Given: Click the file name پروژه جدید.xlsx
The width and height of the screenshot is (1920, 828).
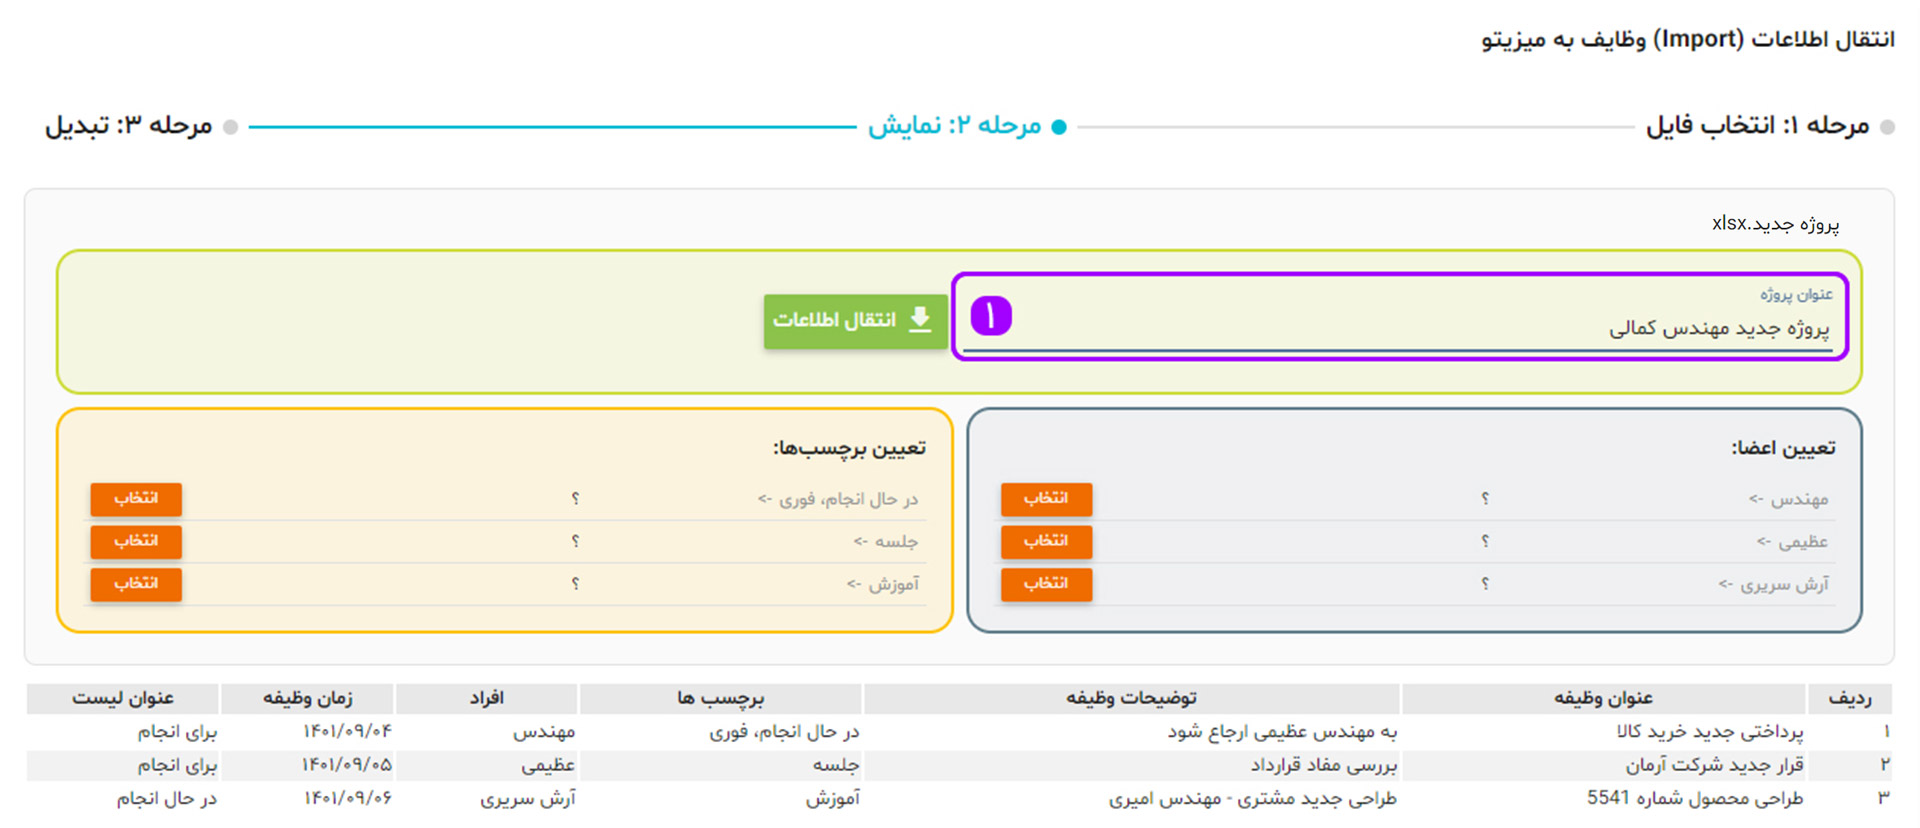Looking at the screenshot, I should tap(1775, 224).
